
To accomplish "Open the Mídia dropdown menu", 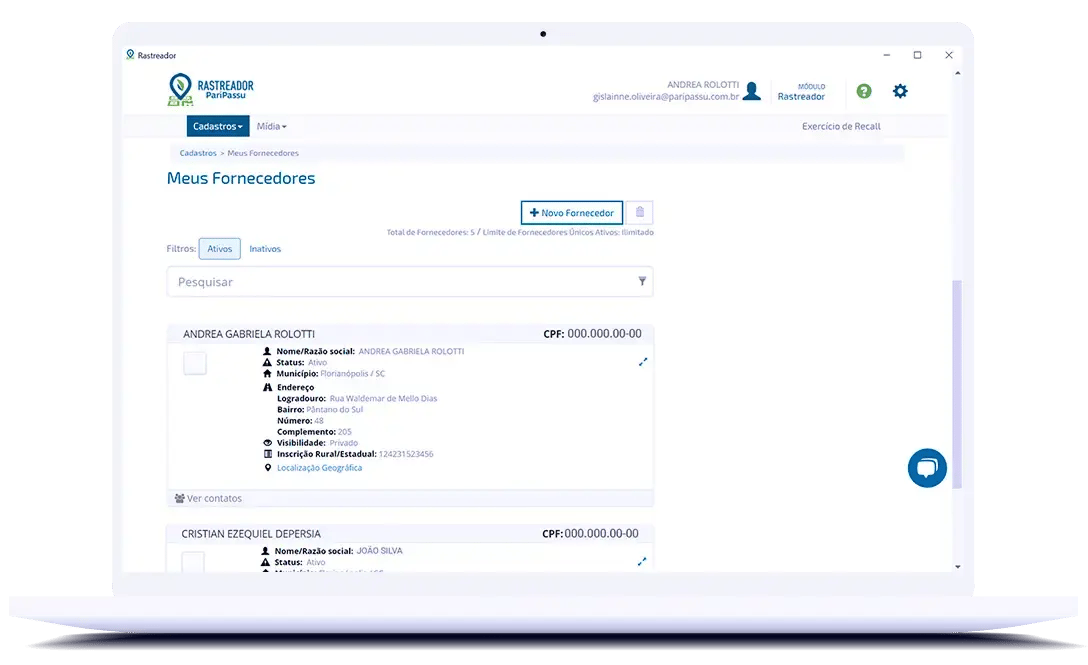I will pyautogui.click(x=271, y=126).
